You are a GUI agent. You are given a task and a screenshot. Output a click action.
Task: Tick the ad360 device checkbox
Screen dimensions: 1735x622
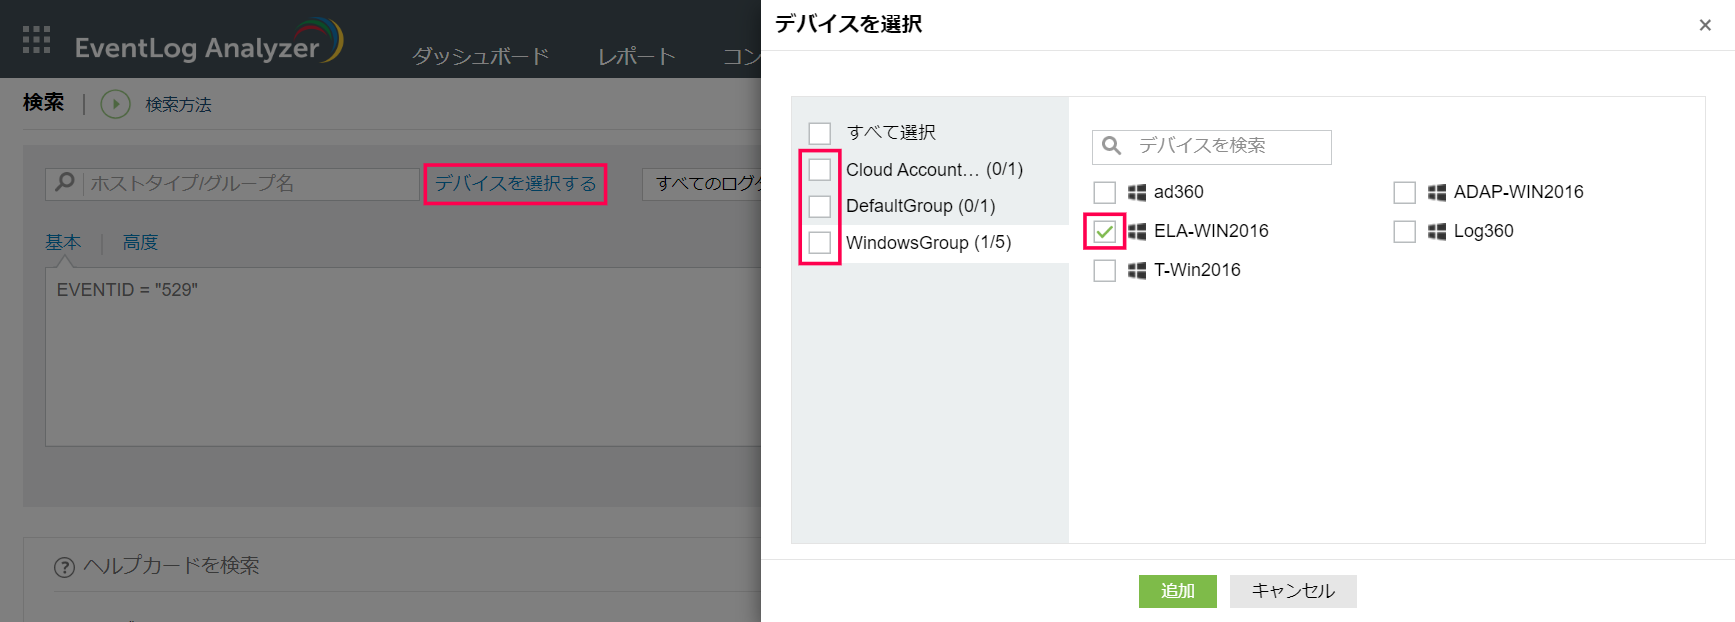click(1105, 192)
